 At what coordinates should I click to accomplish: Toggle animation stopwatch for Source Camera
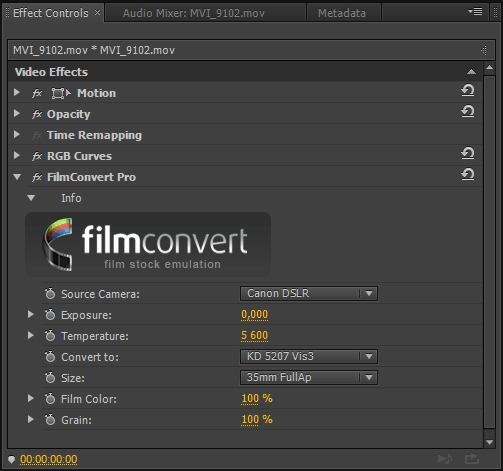pos(50,294)
